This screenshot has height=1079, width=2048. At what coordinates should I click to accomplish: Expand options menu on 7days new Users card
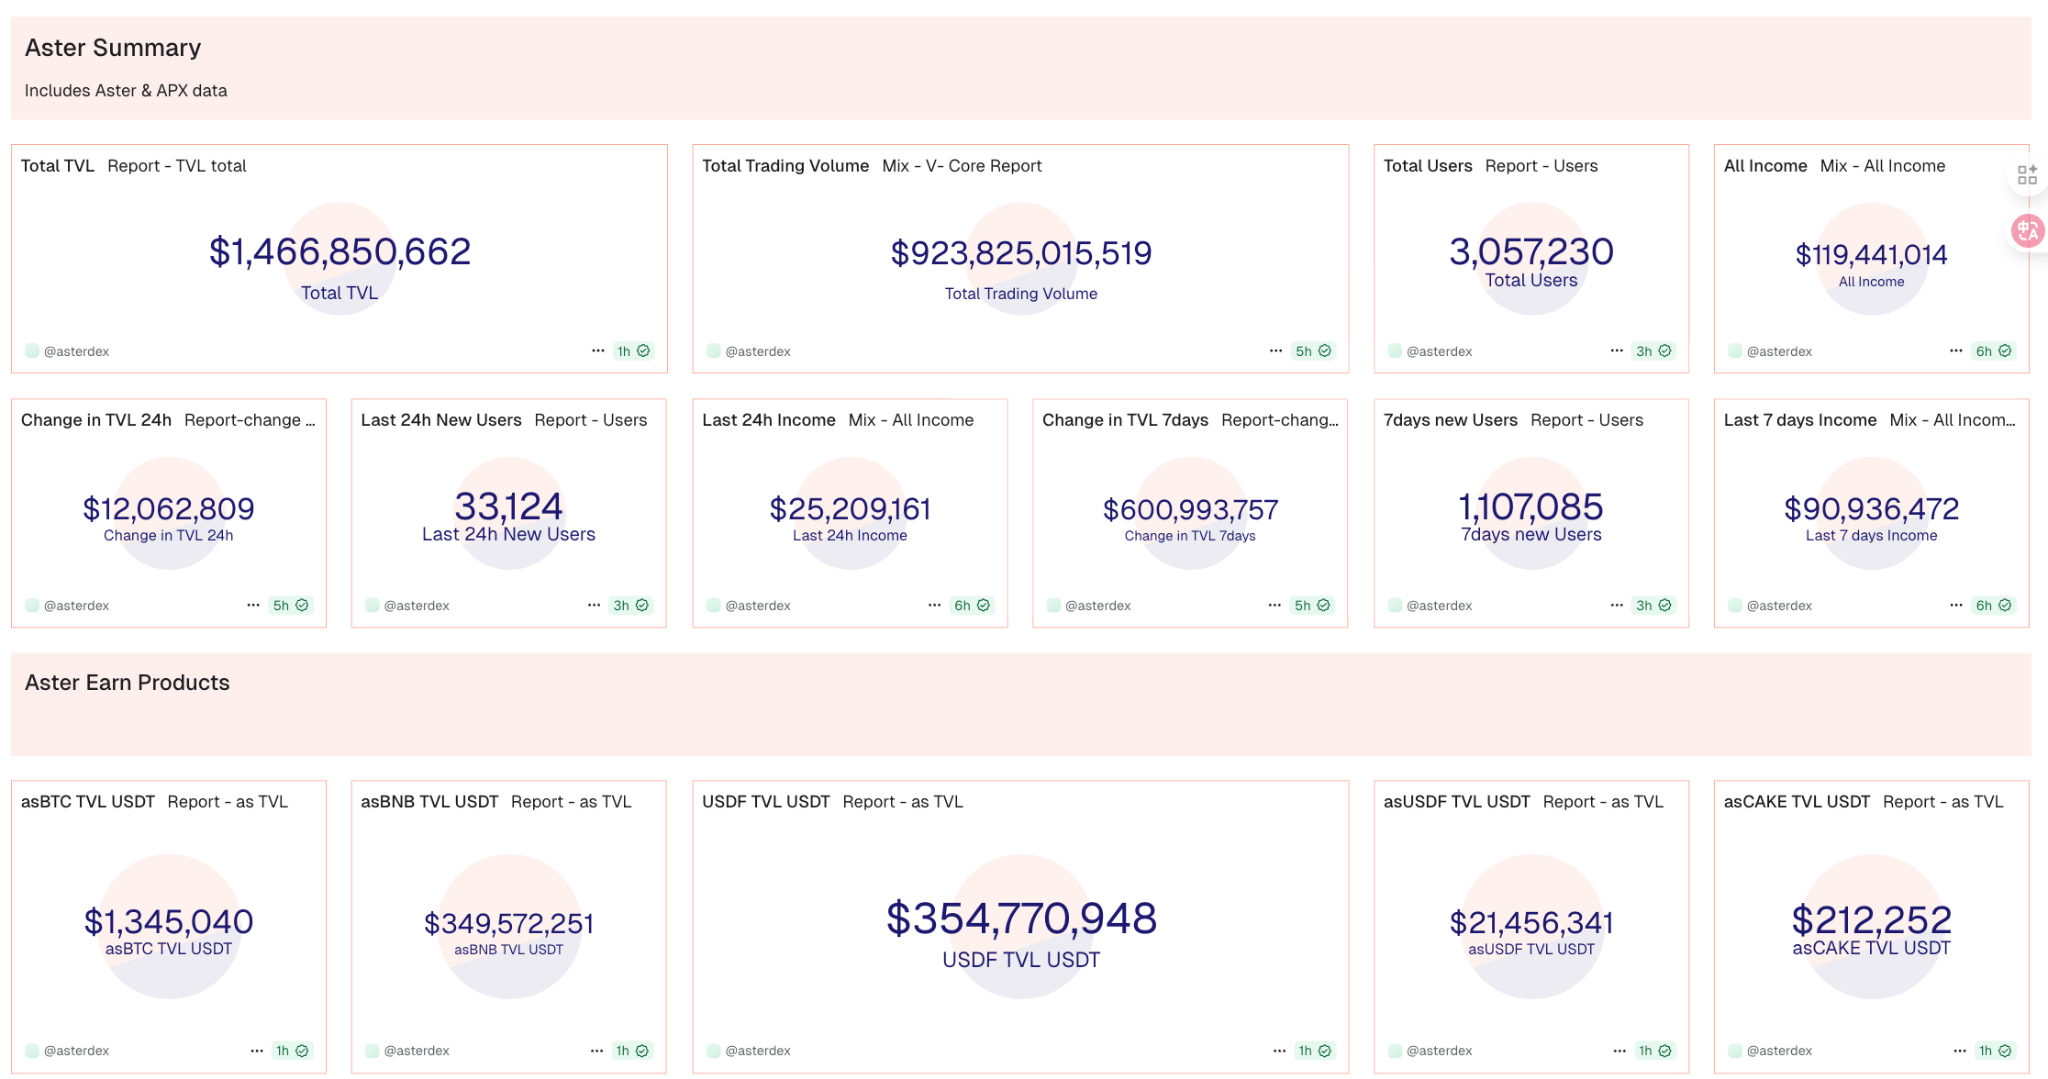(x=1617, y=605)
